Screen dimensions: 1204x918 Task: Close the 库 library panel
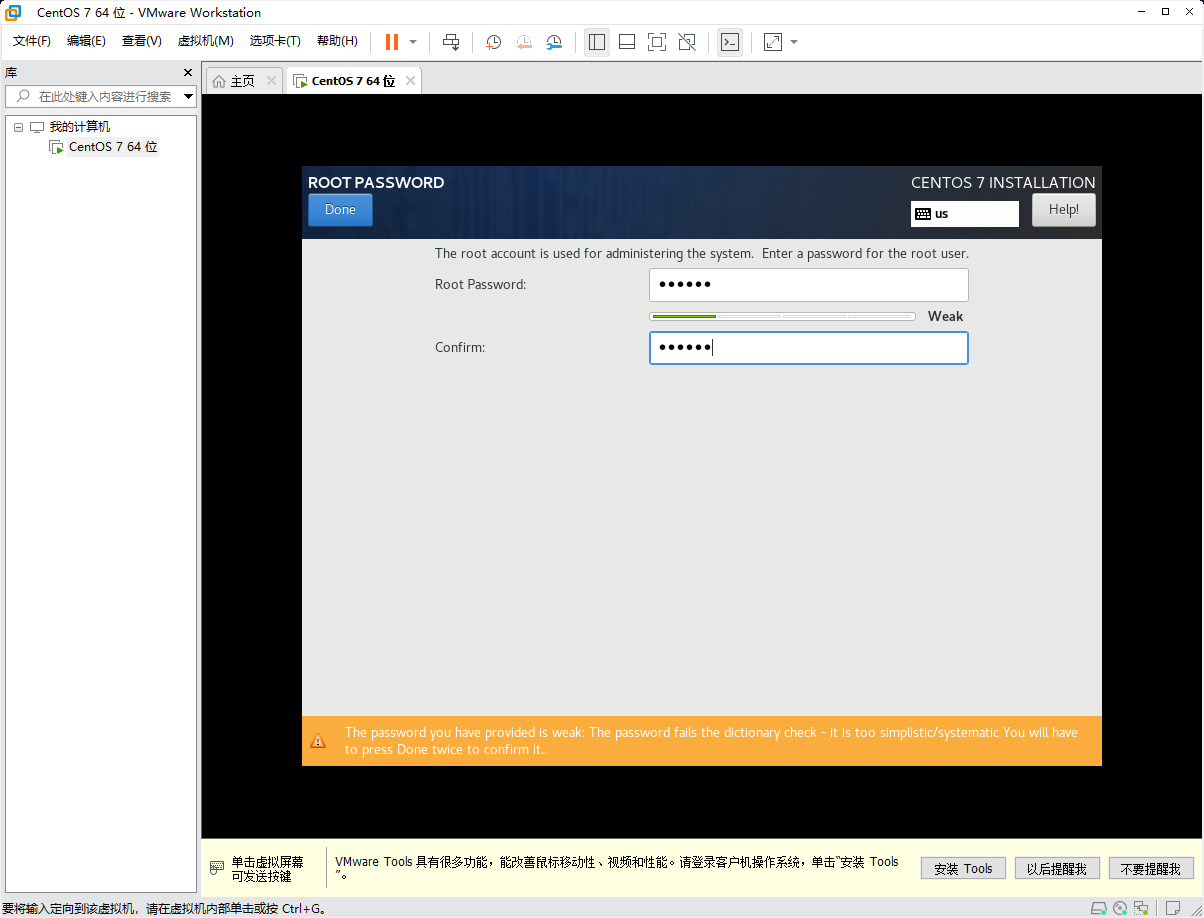click(x=187, y=73)
